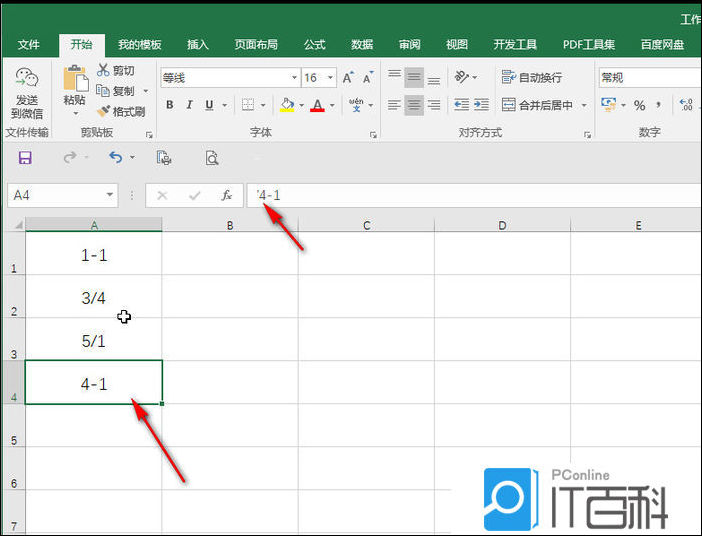Open the font color dropdown arrow
The width and height of the screenshot is (702, 536).
[332, 106]
